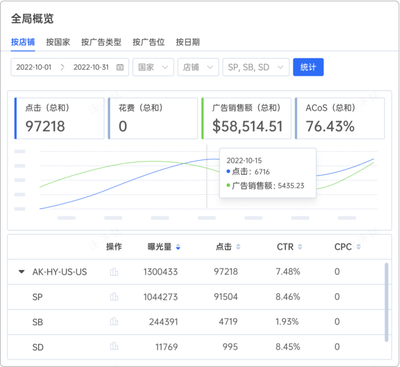Open the calendar icon in date range

click(x=120, y=67)
